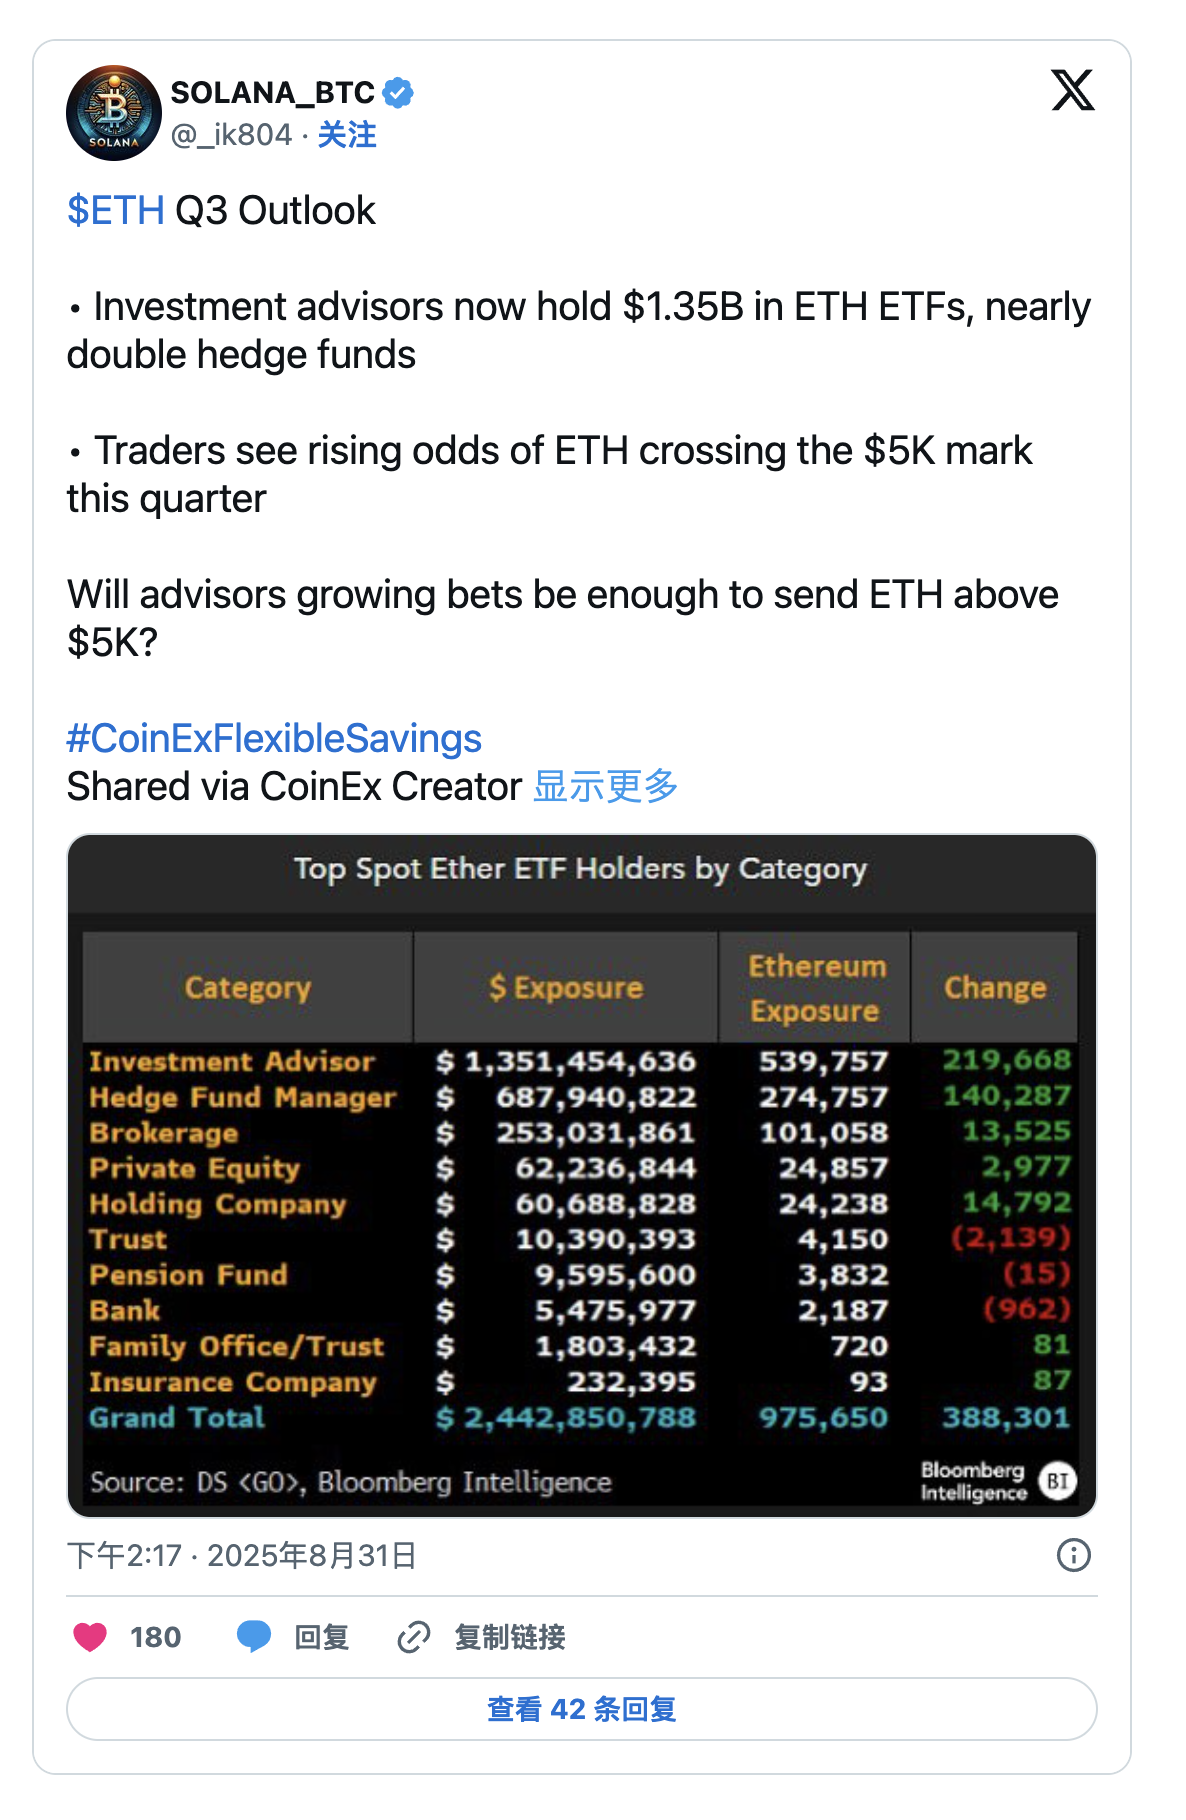View all 42 replies button

(581, 1709)
